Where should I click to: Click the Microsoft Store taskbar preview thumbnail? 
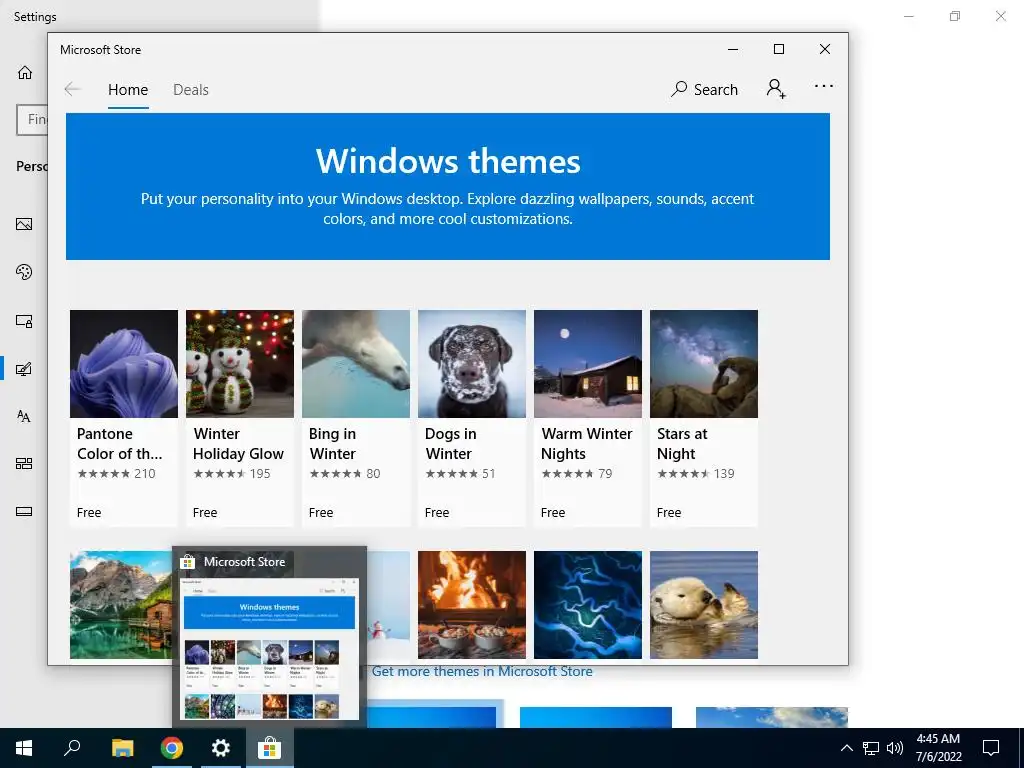click(269, 648)
